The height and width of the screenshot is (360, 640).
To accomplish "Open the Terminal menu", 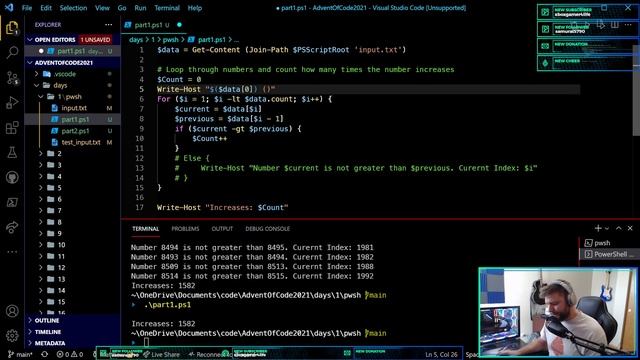I will click(167, 8).
